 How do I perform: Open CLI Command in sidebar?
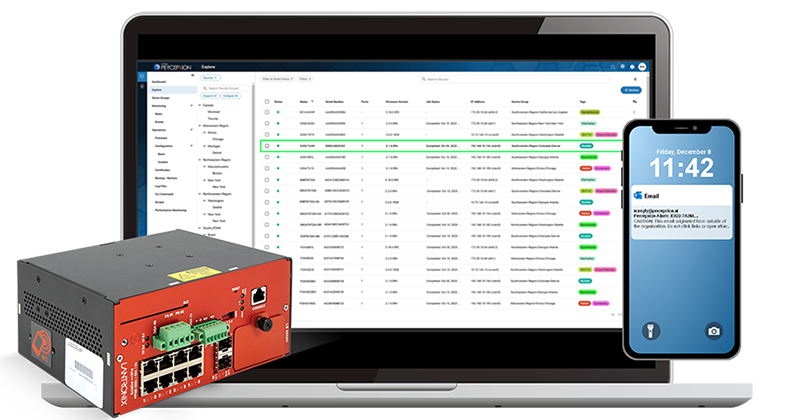tap(164, 194)
